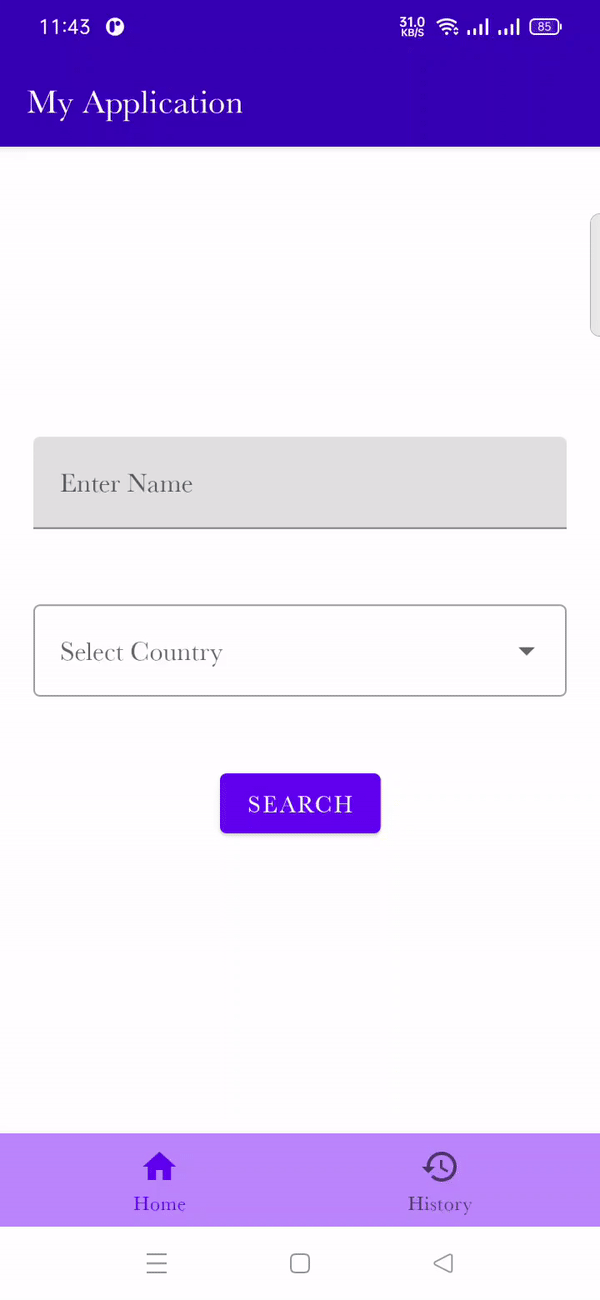The height and width of the screenshot is (1300, 600).
Task: Tap the Home house icon
Action: pyautogui.click(x=159, y=1167)
